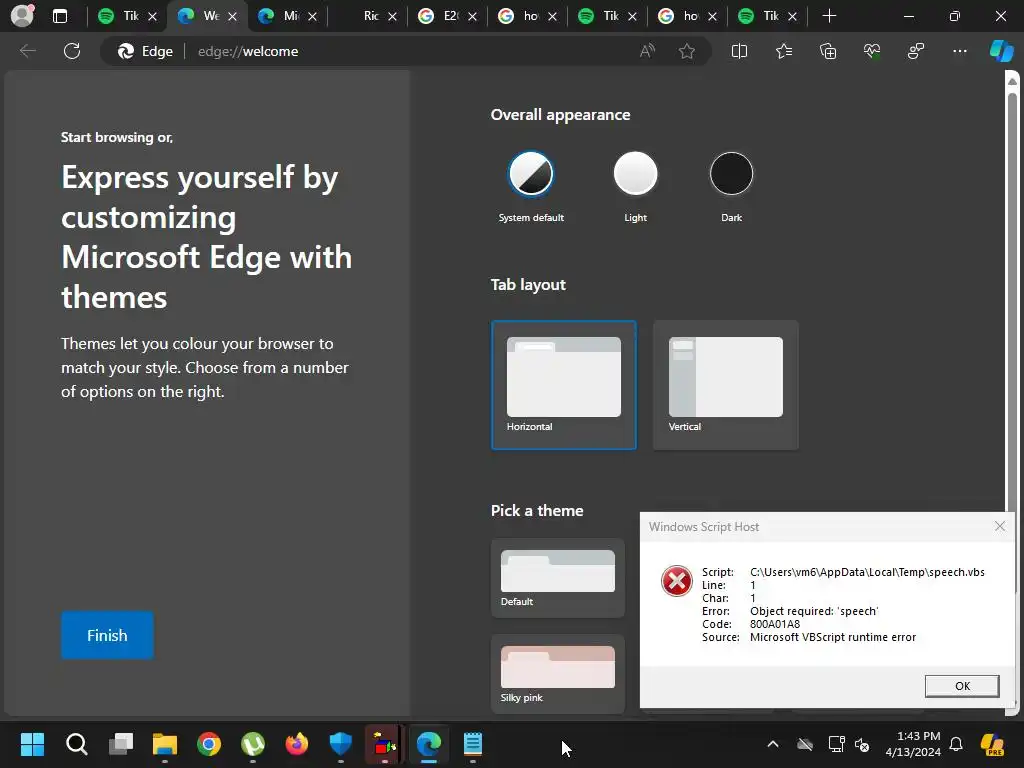Switch to the 'Ric' tab

(x=367, y=16)
